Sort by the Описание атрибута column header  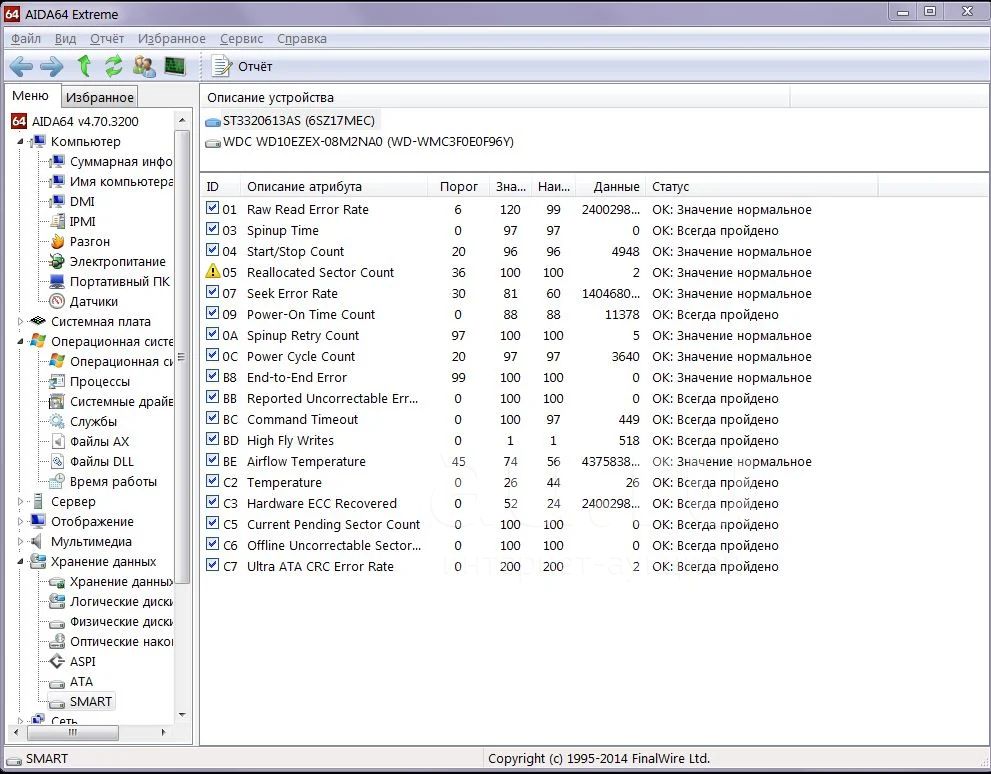coord(334,186)
